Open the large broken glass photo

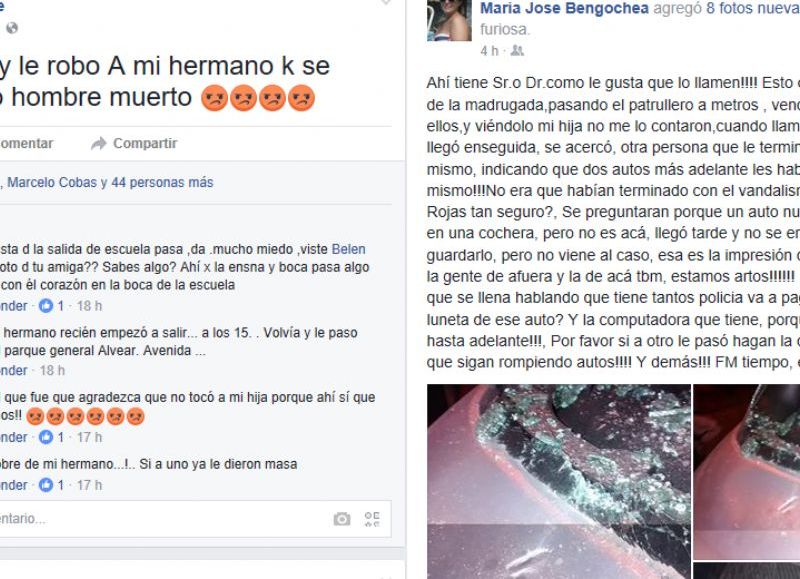pos(559,482)
